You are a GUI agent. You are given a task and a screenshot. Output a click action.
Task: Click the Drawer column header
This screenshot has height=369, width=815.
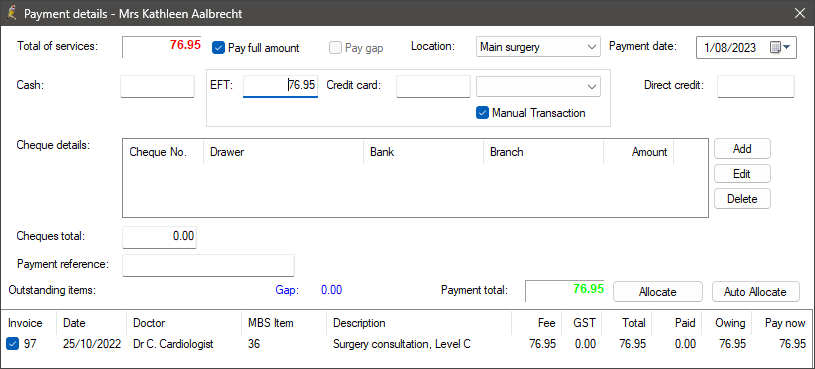(x=283, y=152)
